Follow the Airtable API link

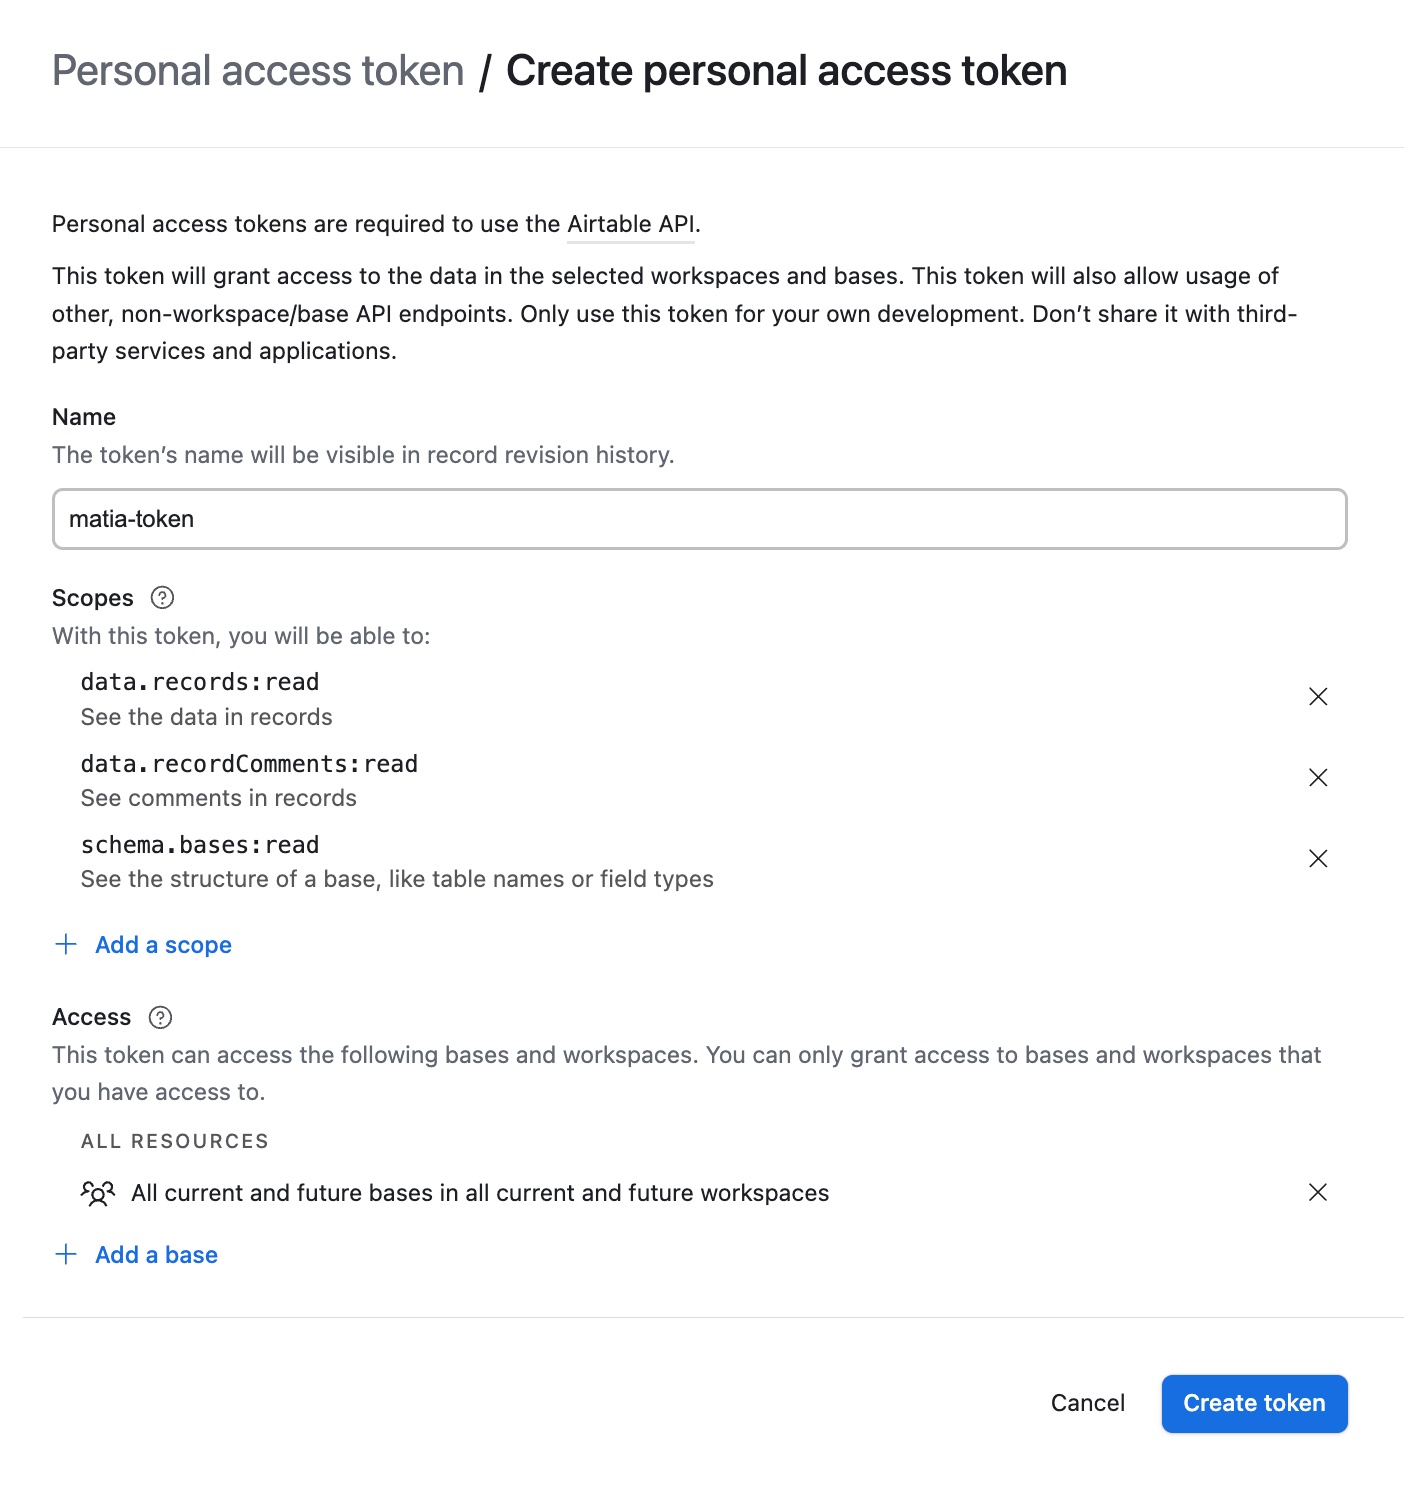tap(631, 224)
